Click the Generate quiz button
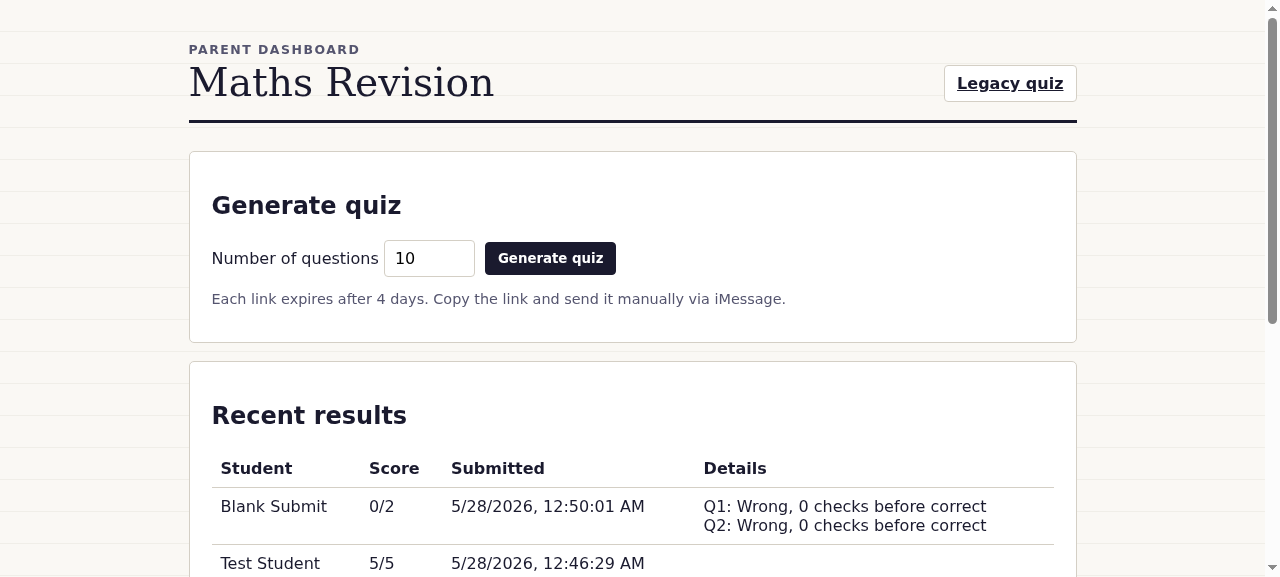The width and height of the screenshot is (1280, 577). click(x=550, y=258)
